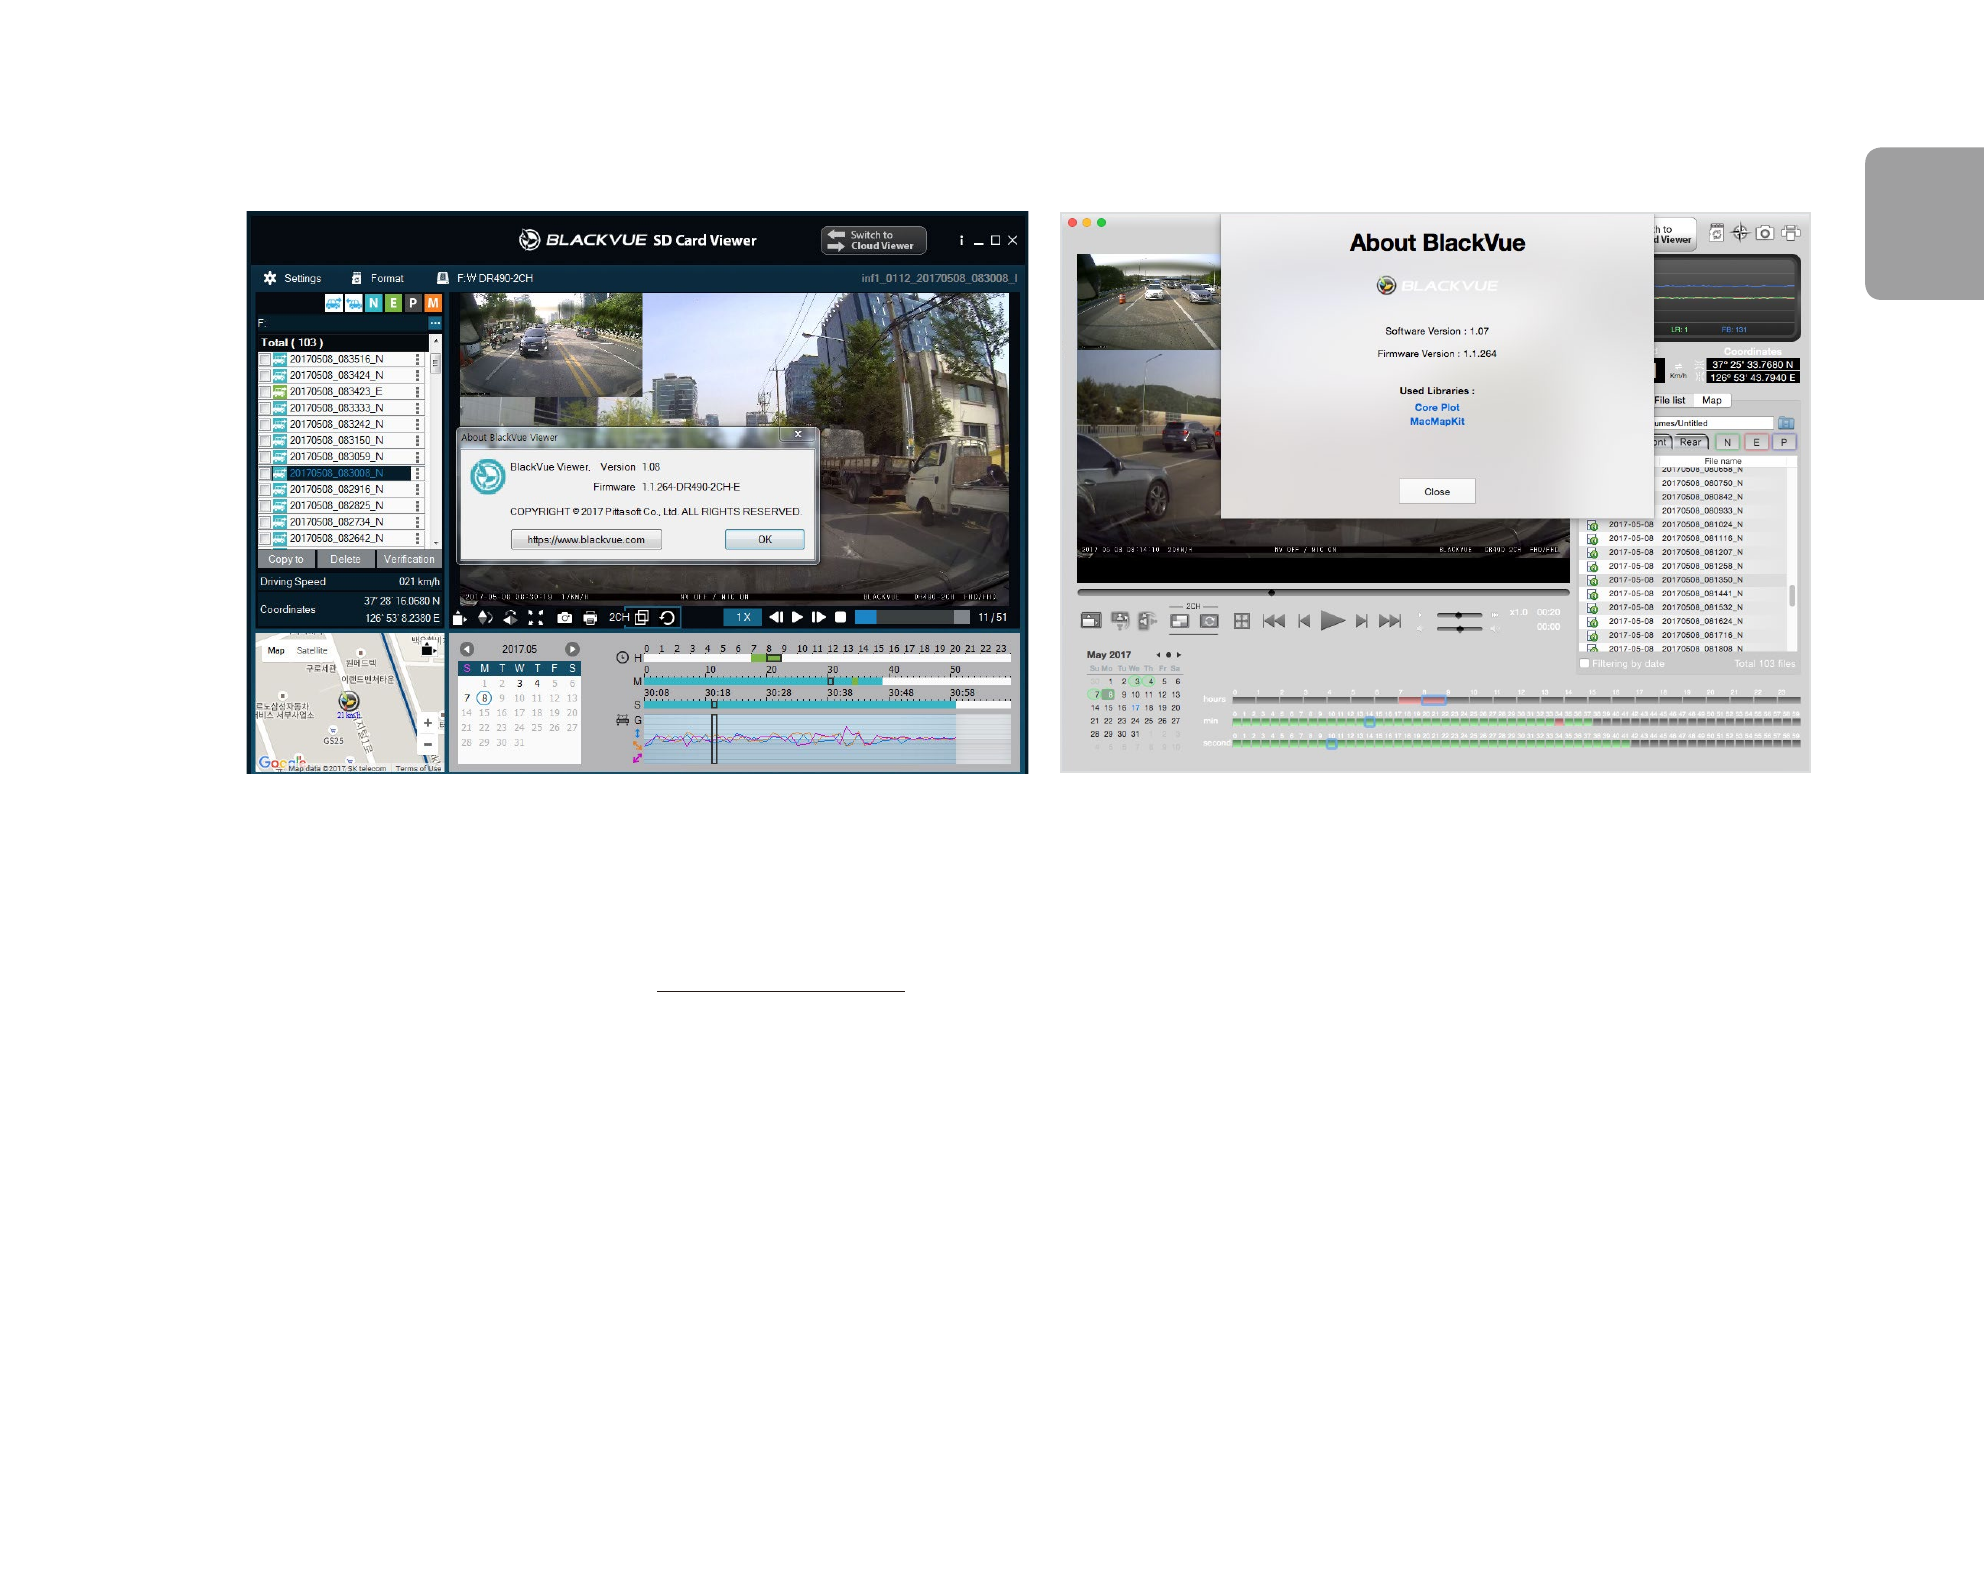Click the folder browse icon in Mac viewer

pos(1786,423)
